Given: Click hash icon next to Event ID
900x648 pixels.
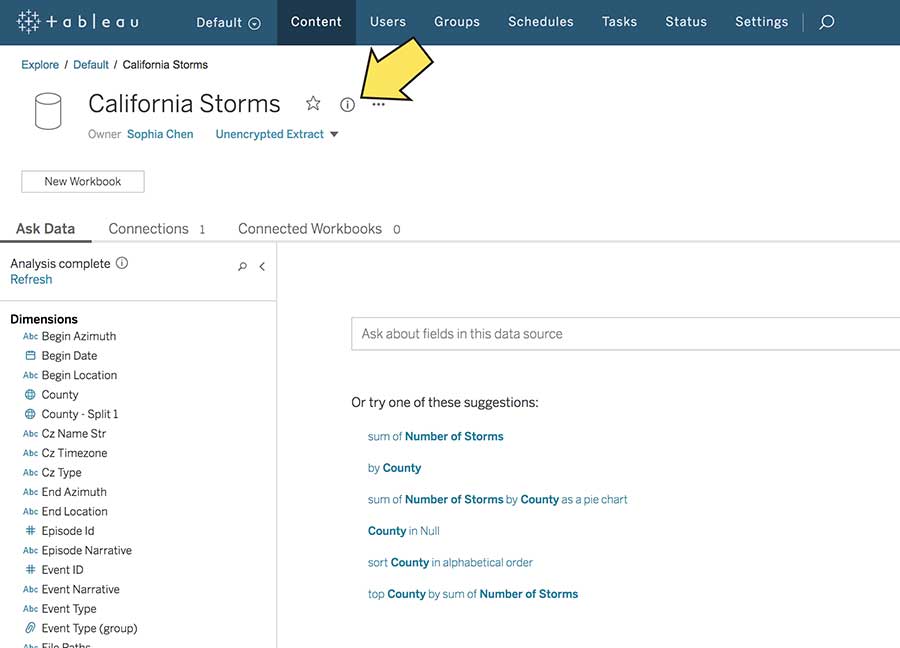Looking at the screenshot, I should (x=30, y=570).
